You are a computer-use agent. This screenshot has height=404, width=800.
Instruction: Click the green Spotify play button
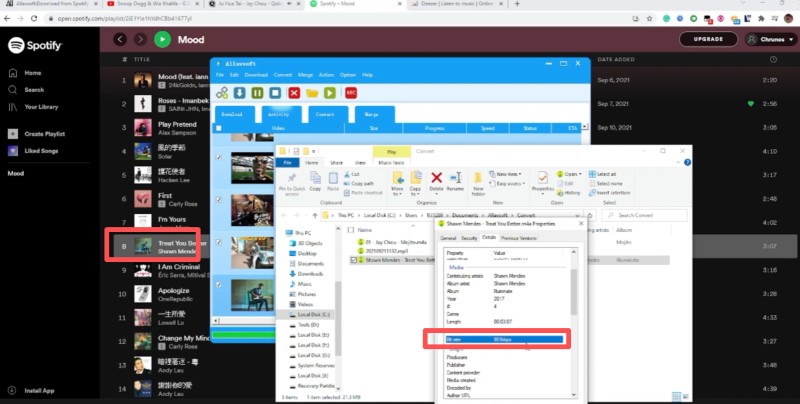coord(162,39)
